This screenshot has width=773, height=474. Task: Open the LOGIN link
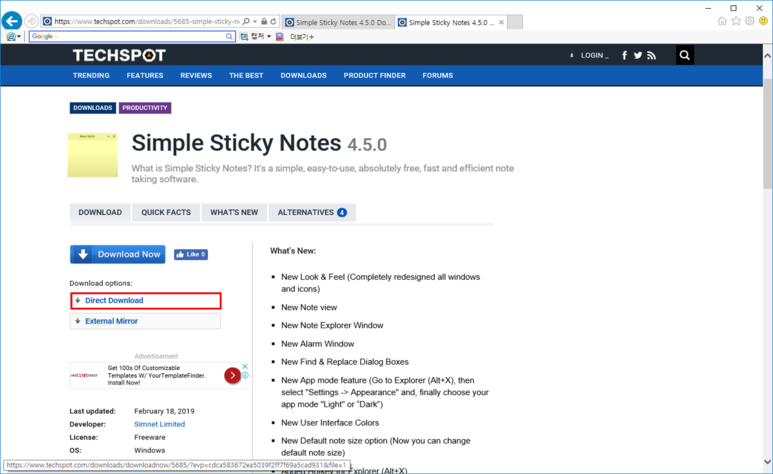pos(594,56)
